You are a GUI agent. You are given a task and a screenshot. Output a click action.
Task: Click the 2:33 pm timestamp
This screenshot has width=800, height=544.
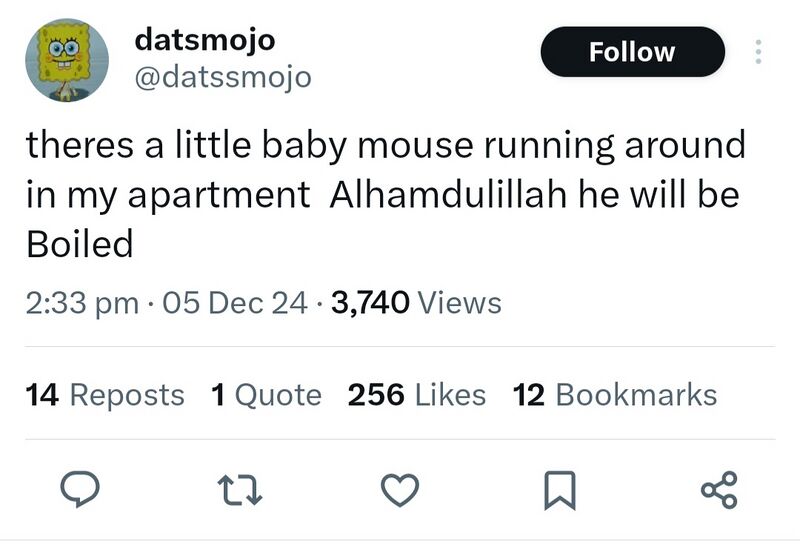coord(82,302)
